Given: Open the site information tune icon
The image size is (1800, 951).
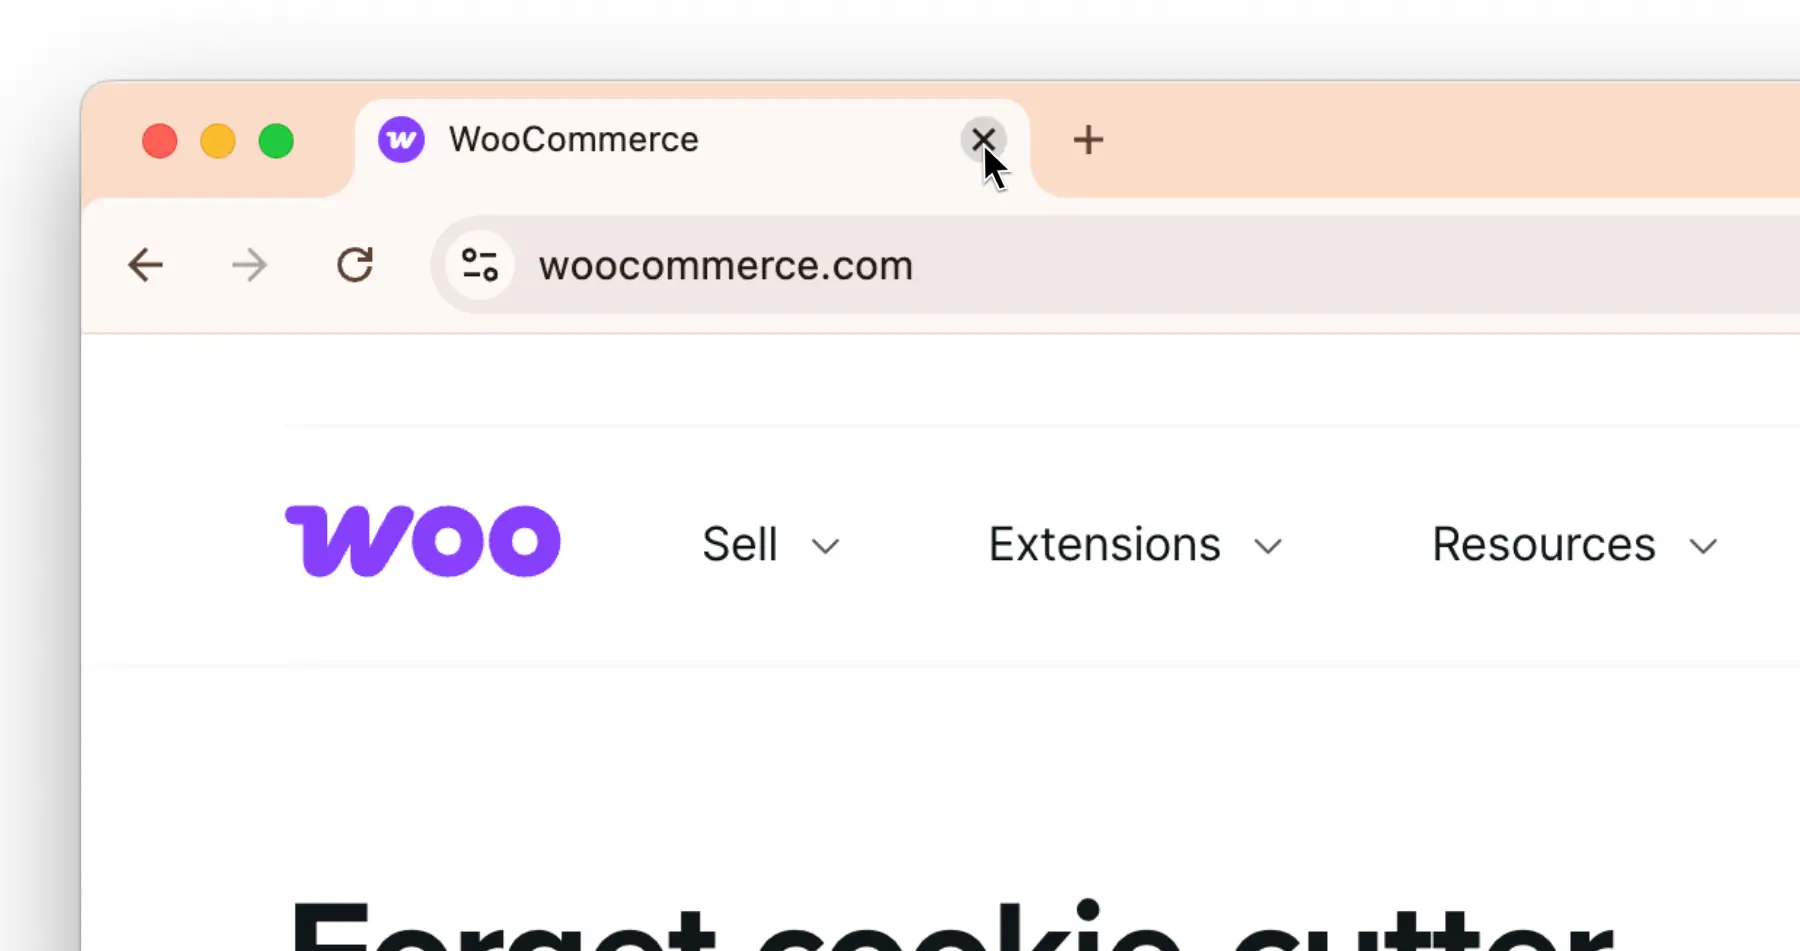Looking at the screenshot, I should coord(480,265).
